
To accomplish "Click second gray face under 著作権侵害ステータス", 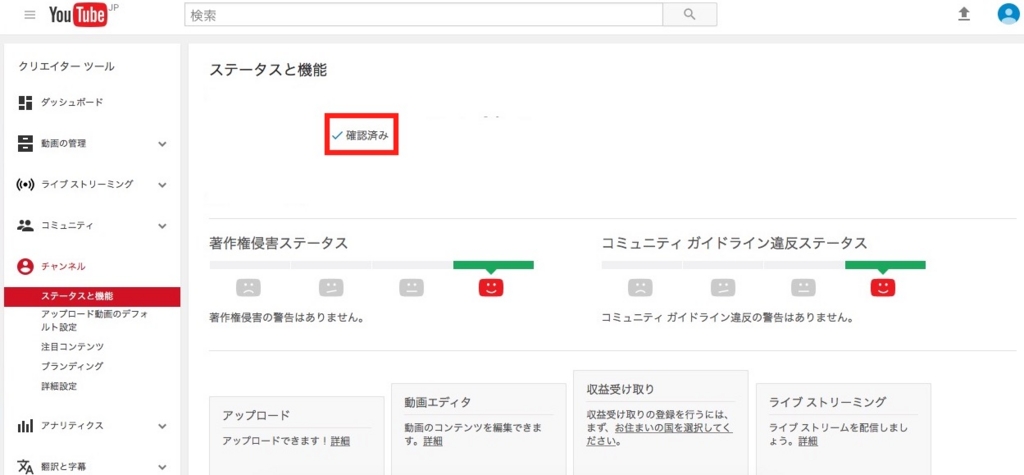I will click(330, 287).
